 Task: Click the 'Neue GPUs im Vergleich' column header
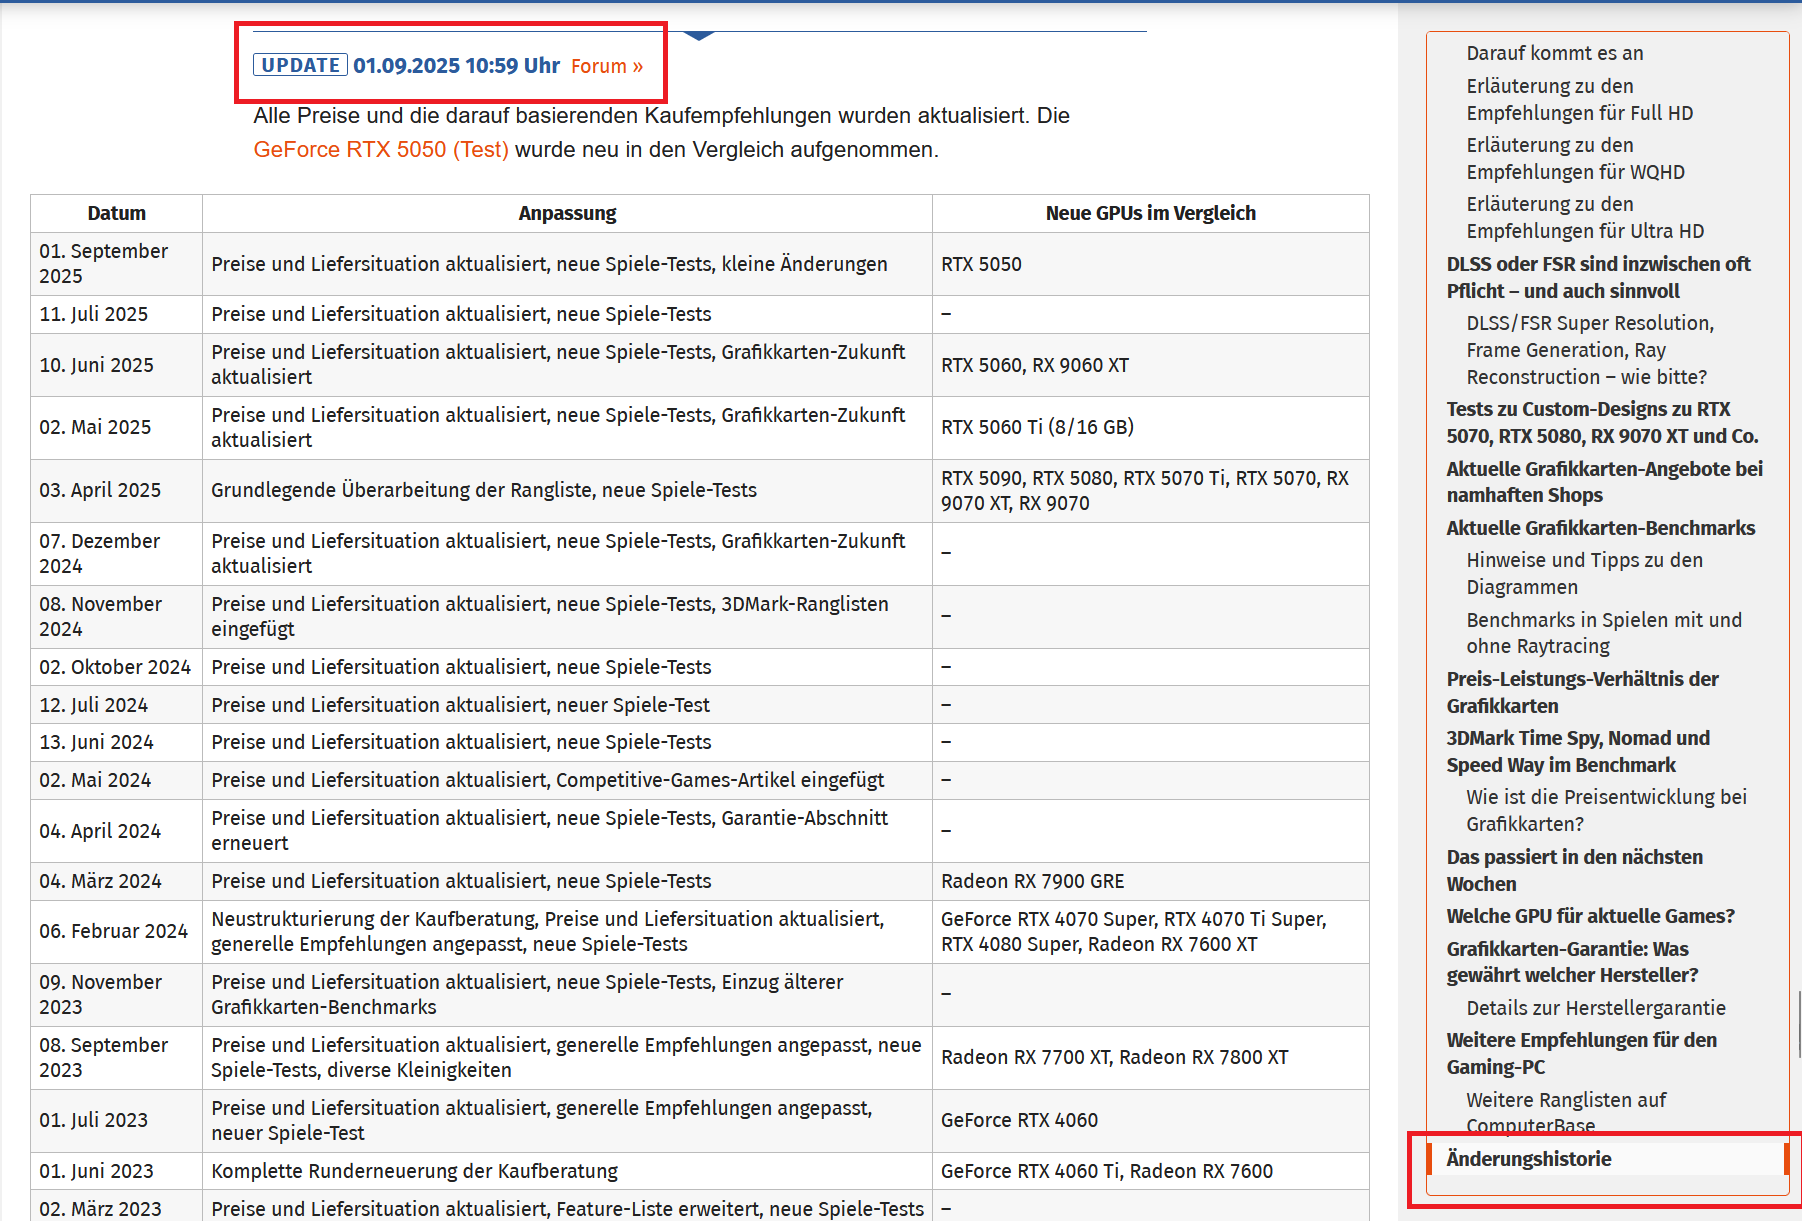point(1150,213)
